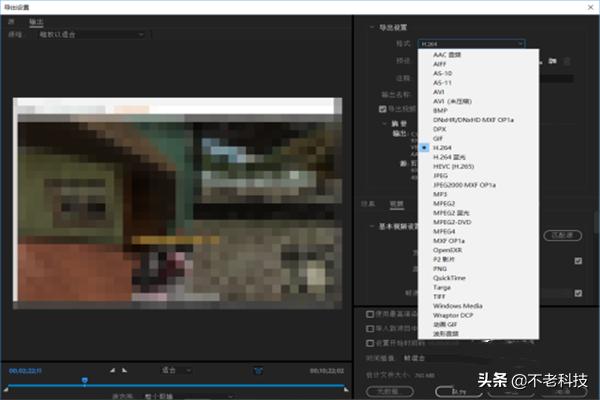Click the aspect ratio correction icon
Image resolution: width=600 pixels, height=400 pixels.
click(258, 371)
